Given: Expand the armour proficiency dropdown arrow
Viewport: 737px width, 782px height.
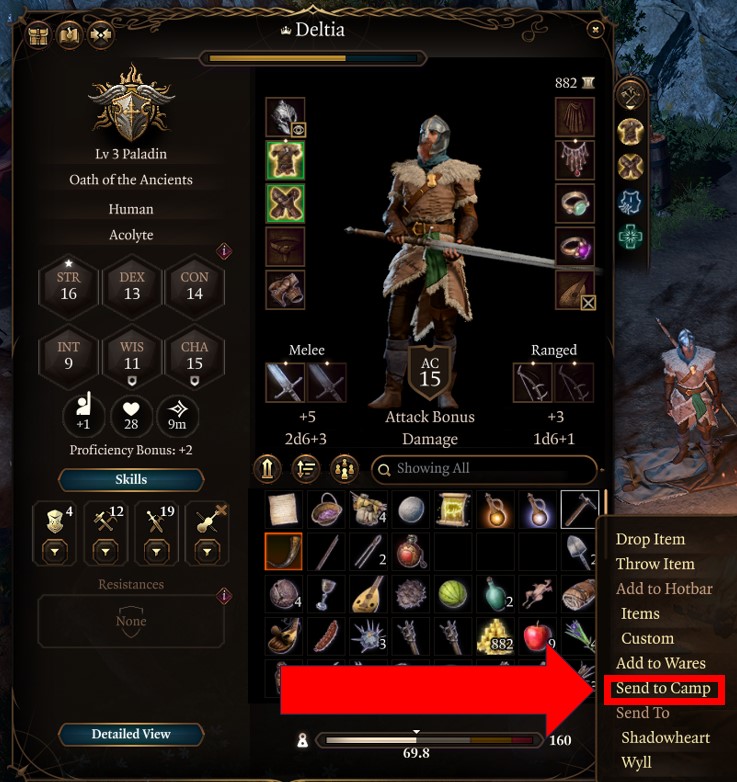Looking at the screenshot, I should tap(54, 552).
